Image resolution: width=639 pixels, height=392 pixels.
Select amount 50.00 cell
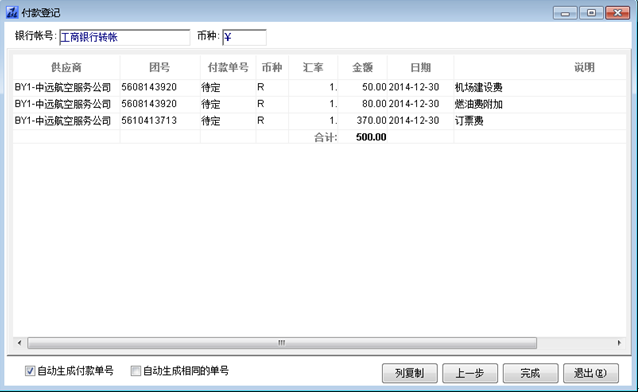pyautogui.click(x=363, y=87)
